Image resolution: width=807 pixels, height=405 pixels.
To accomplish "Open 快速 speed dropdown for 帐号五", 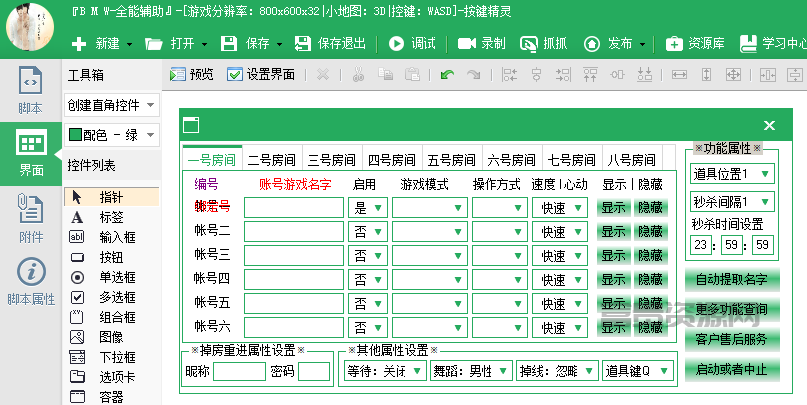I will [559, 304].
